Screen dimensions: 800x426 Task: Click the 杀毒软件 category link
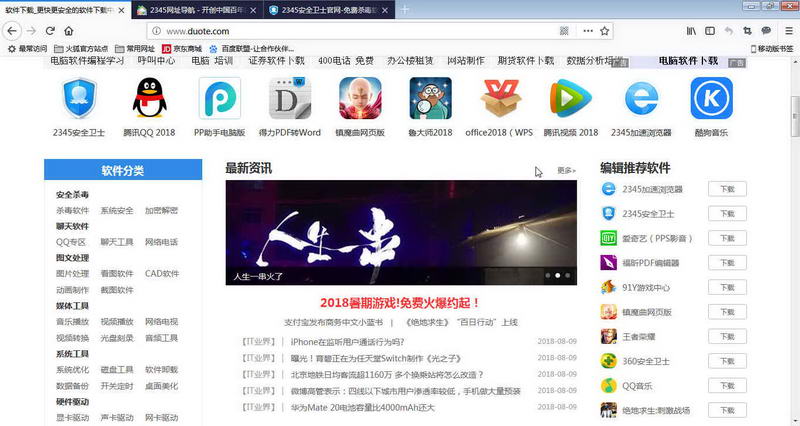pos(73,211)
